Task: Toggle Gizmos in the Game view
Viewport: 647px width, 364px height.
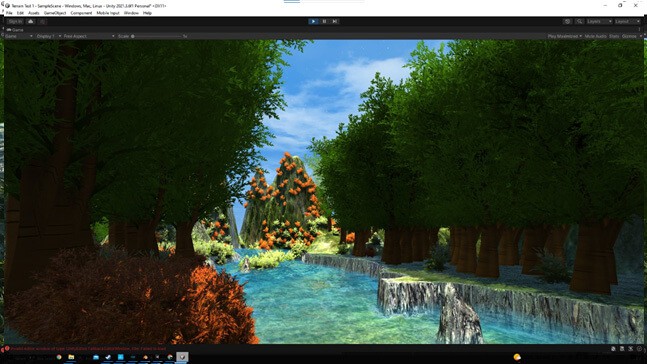Action: point(629,36)
